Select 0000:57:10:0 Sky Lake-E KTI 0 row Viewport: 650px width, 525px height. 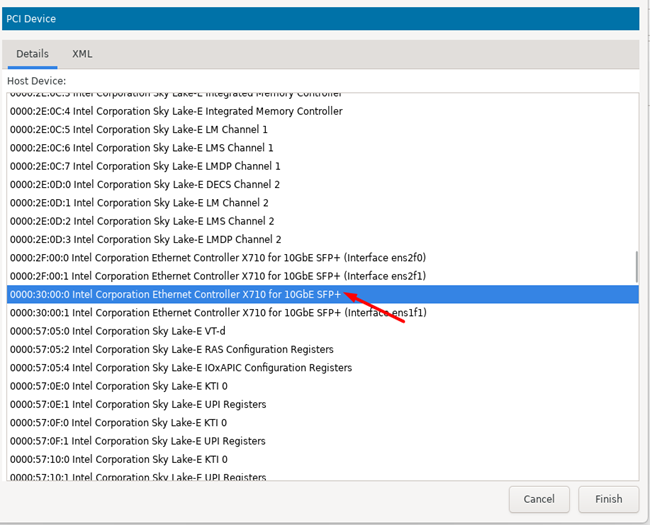[x=323, y=459]
